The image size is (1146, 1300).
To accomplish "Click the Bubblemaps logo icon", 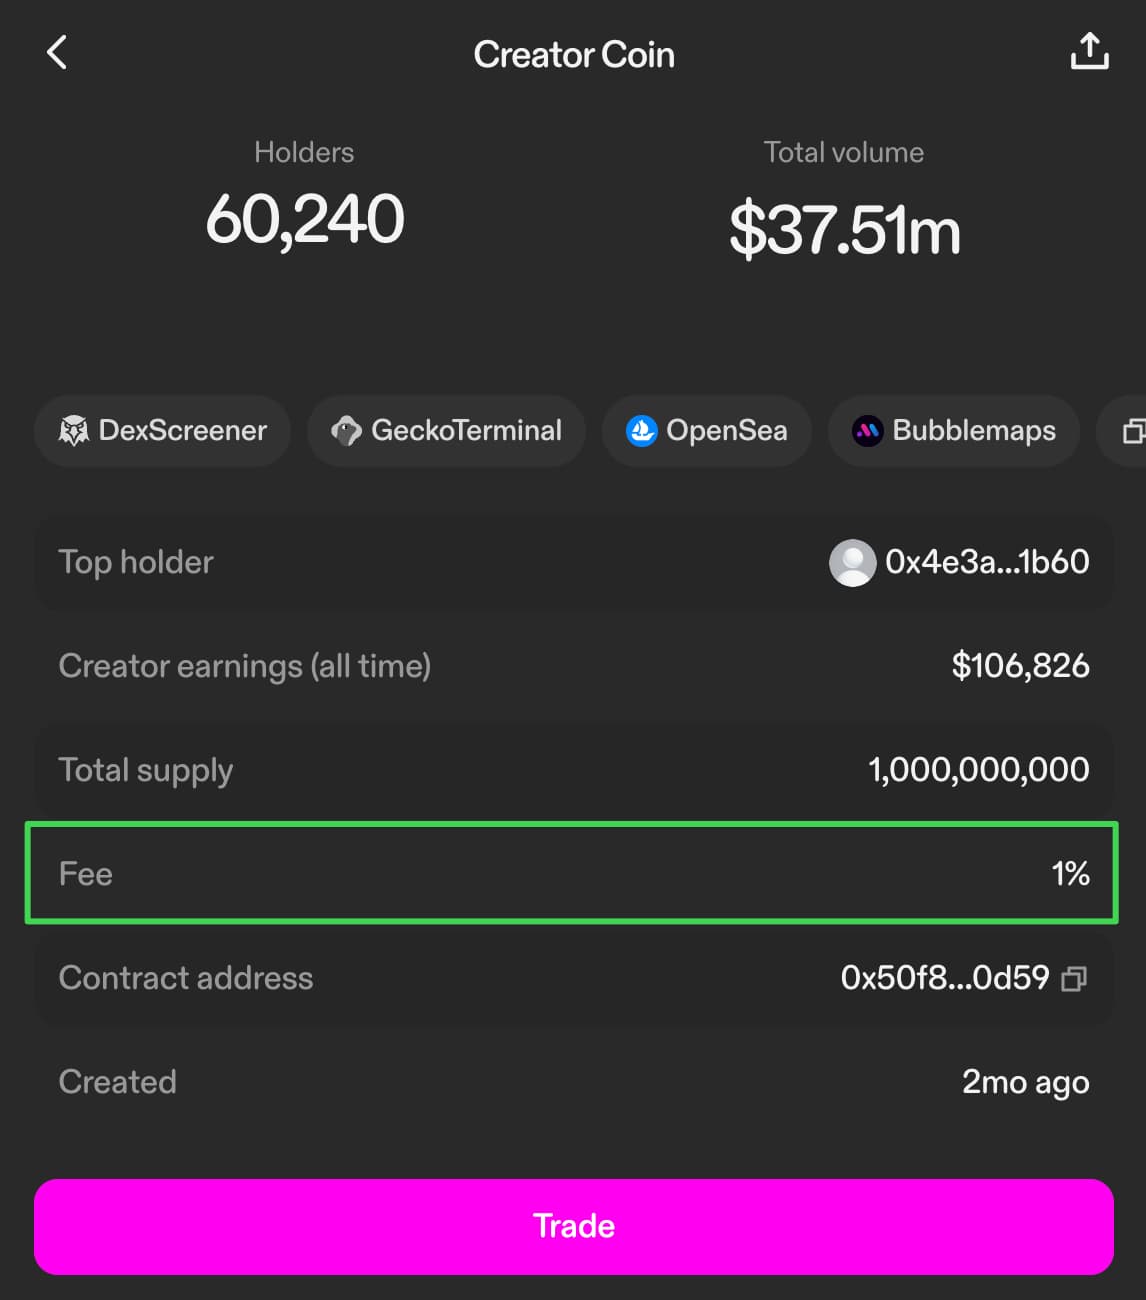I will tap(867, 431).
